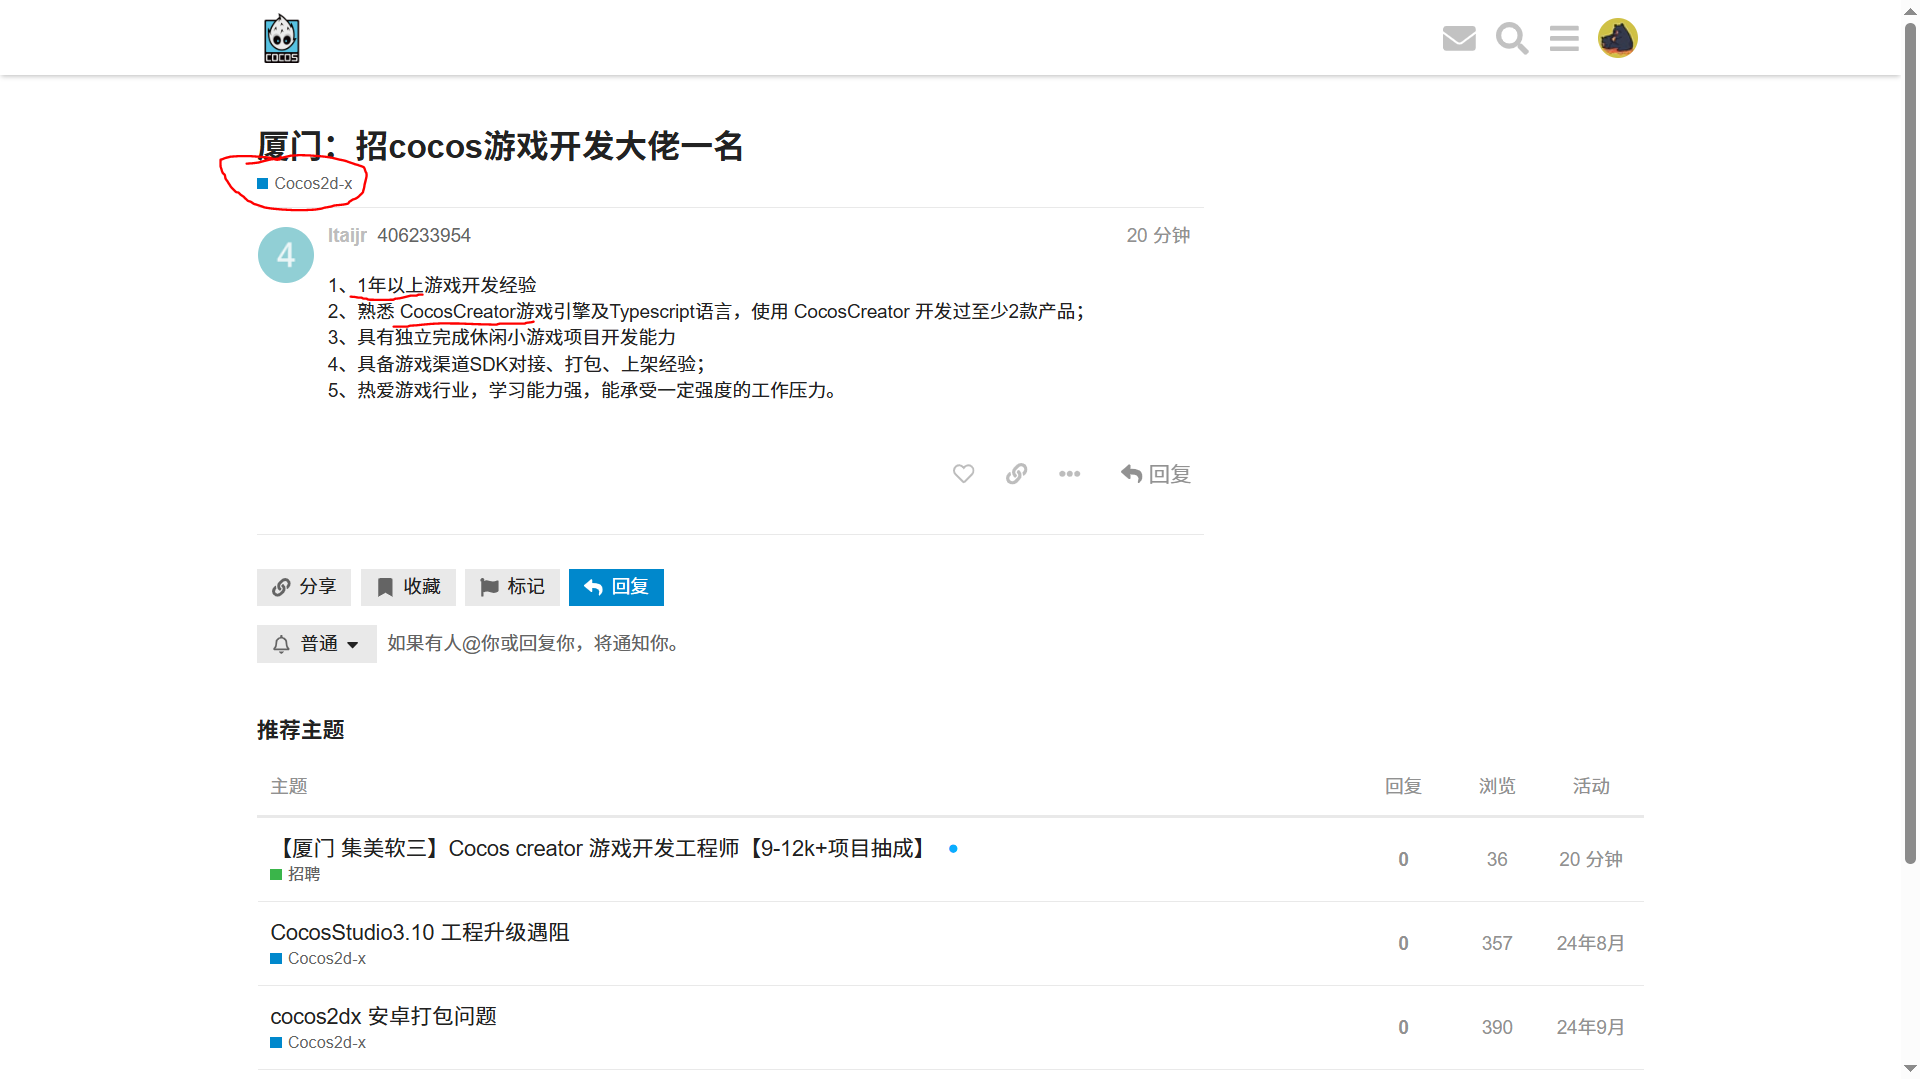Click the blue 回复 reply button

(x=616, y=587)
